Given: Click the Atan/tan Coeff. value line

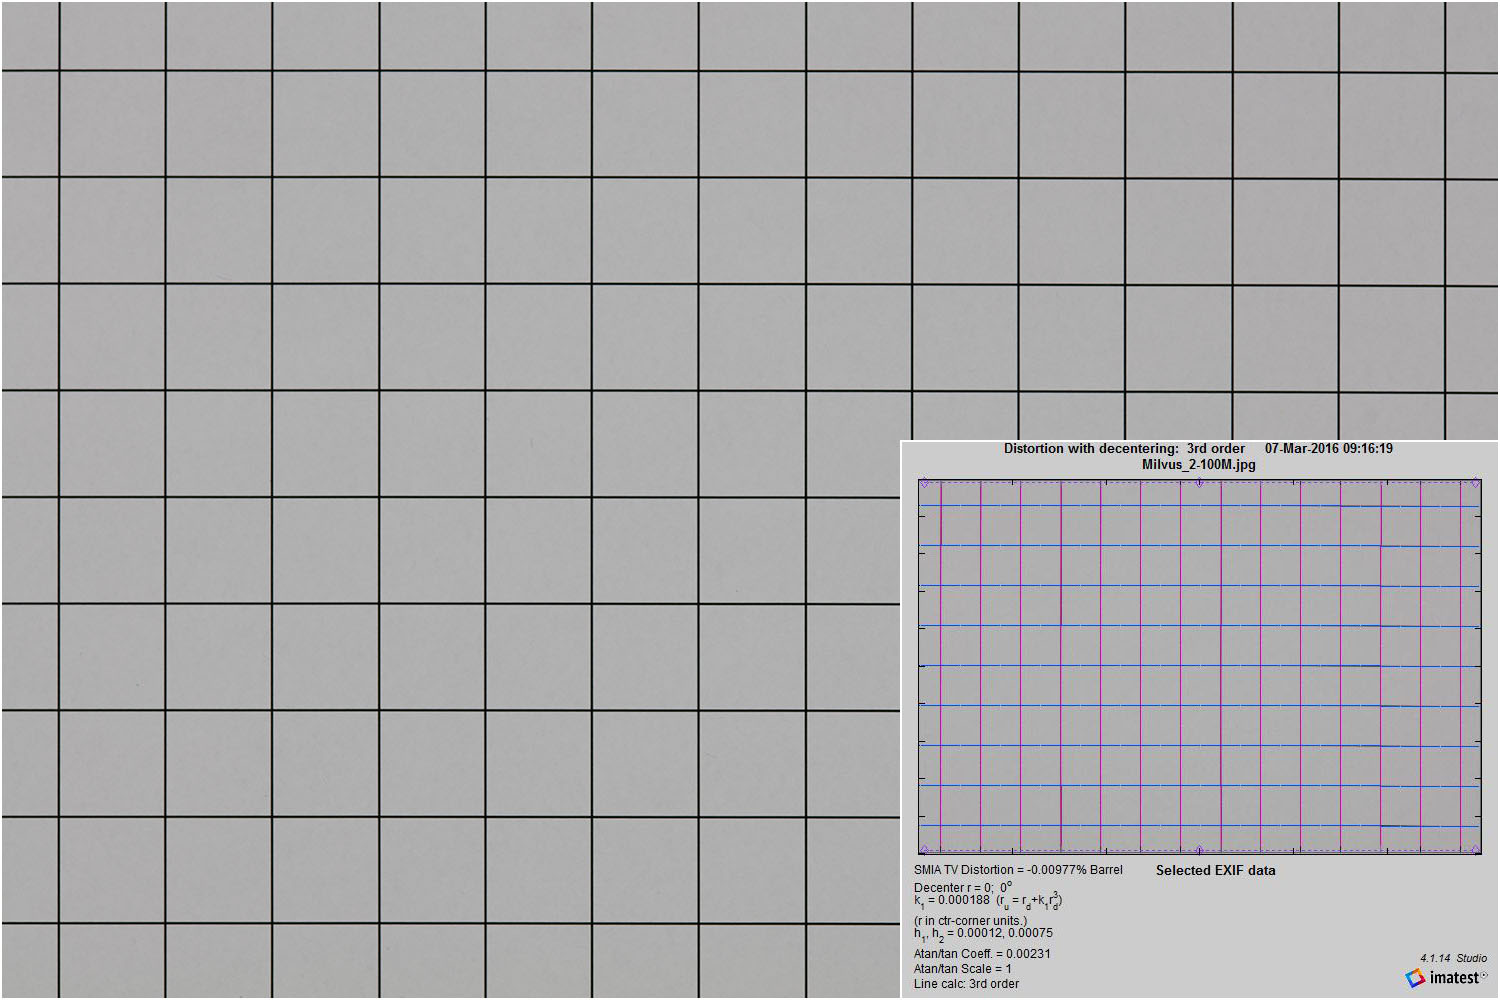Looking at the screenshot, I should [982, 954].
